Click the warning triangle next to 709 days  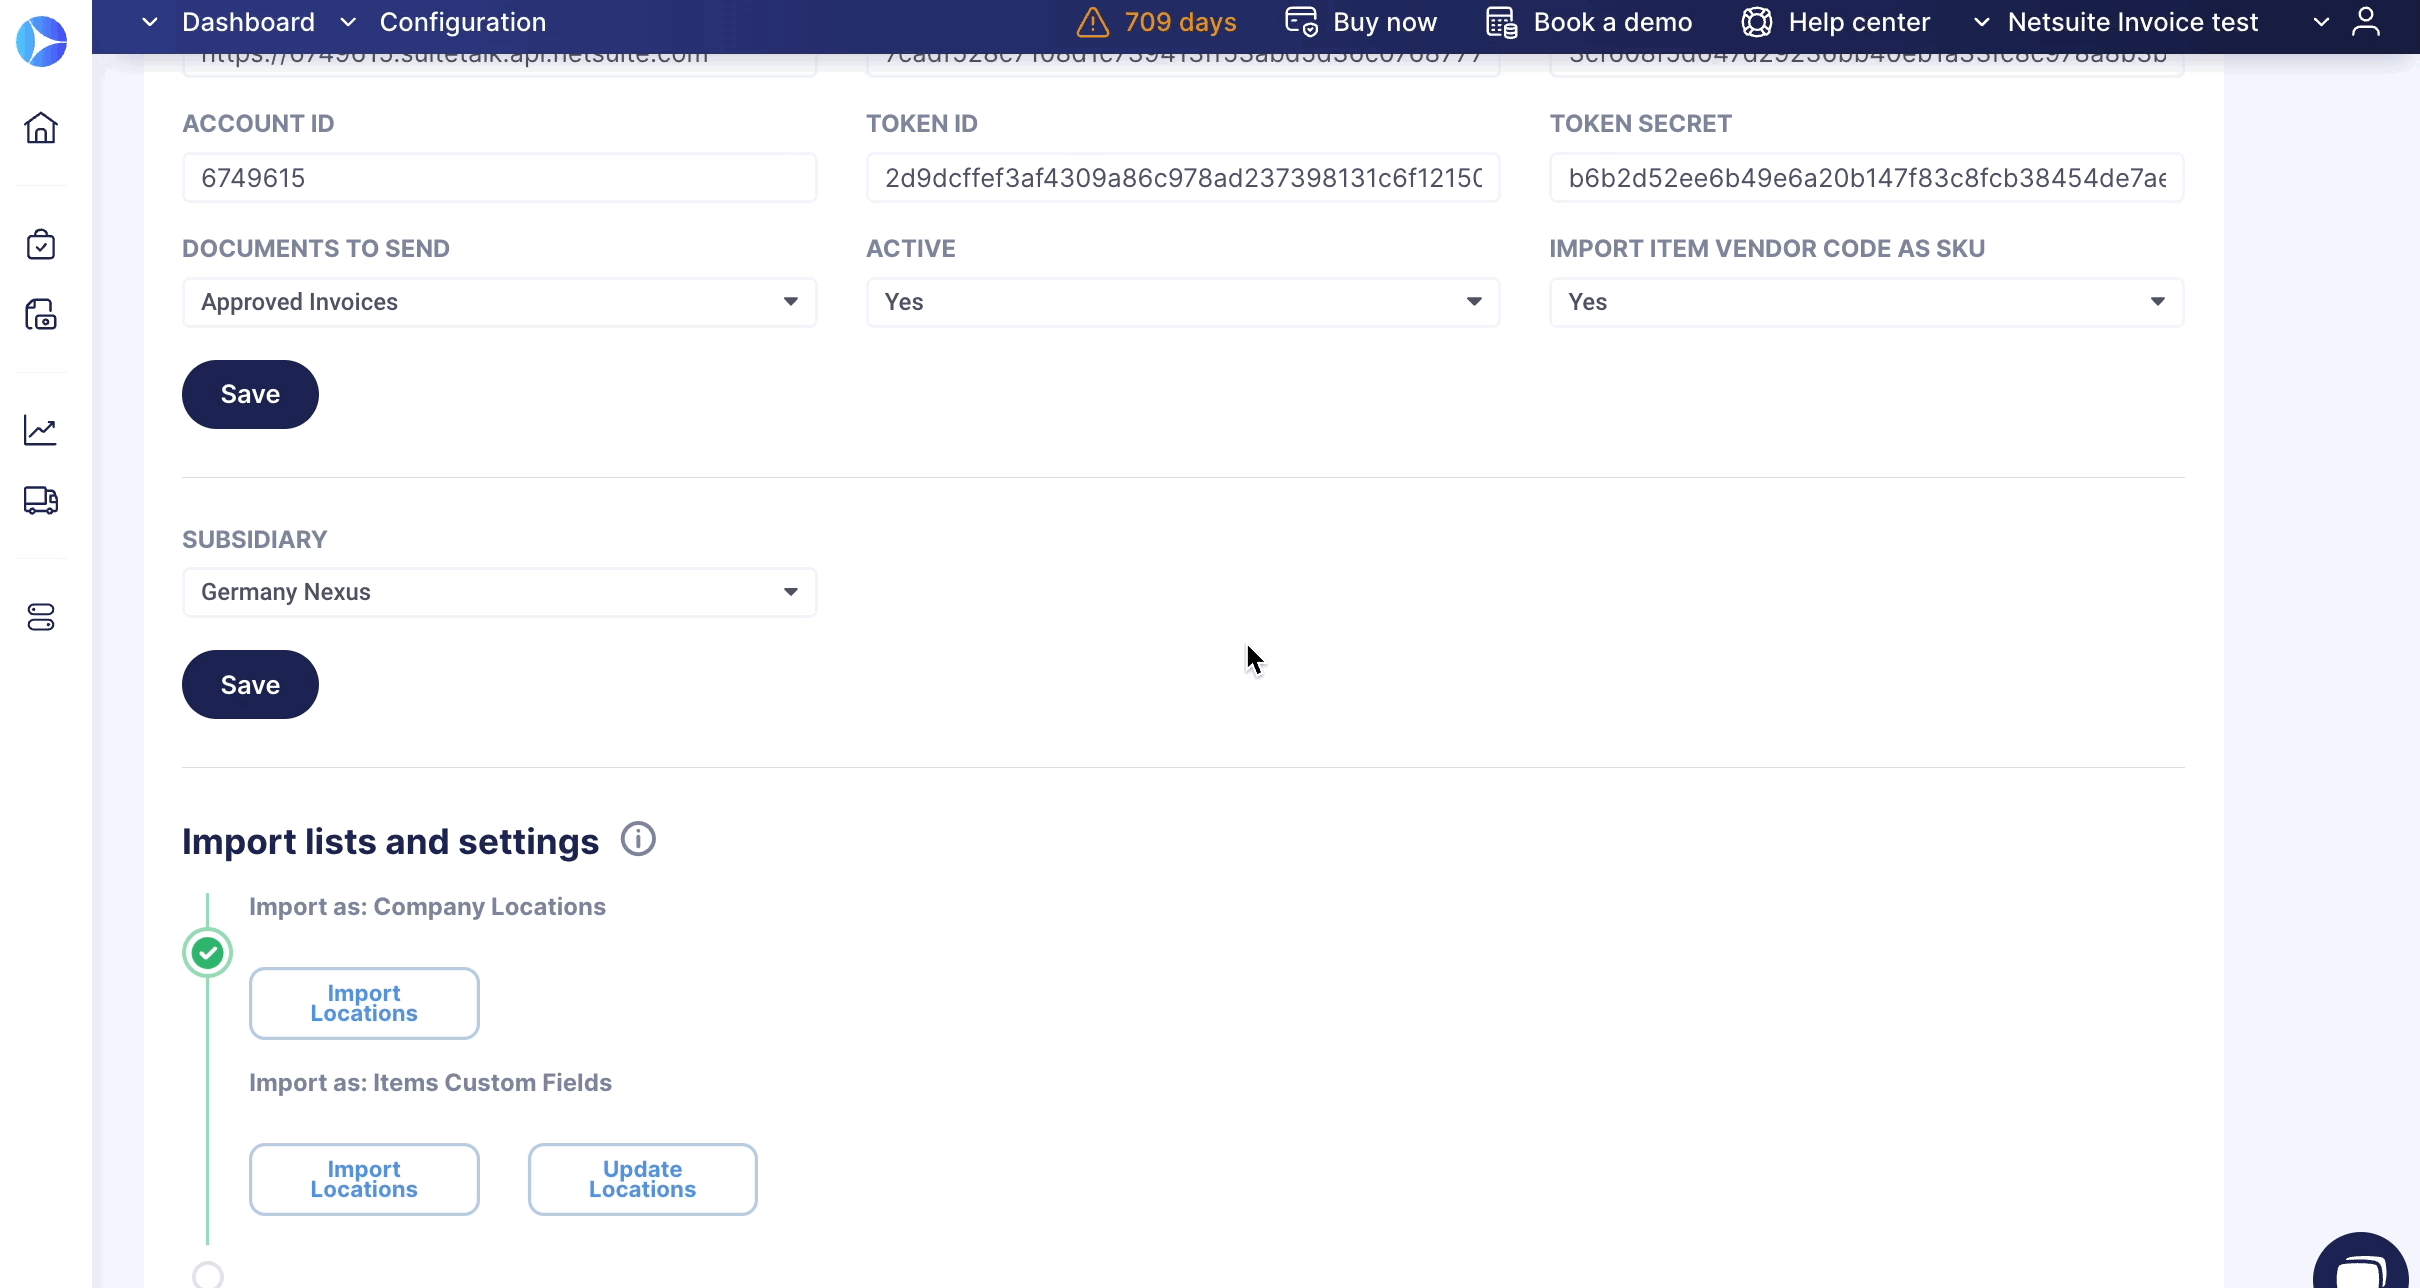click(x=1092, y=21)
